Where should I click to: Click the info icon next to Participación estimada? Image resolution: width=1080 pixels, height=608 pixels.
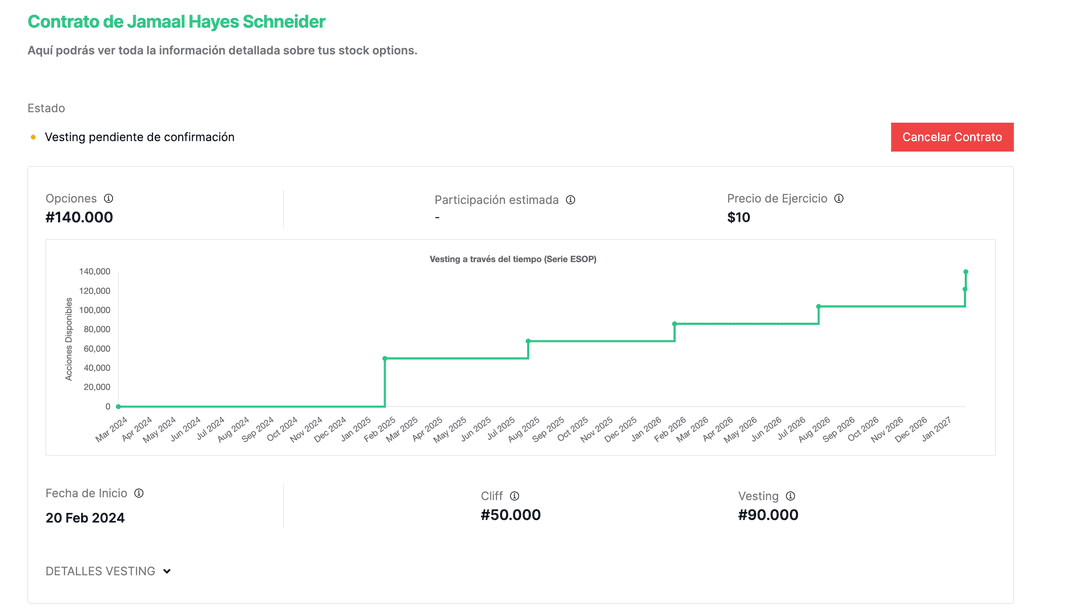571,200
